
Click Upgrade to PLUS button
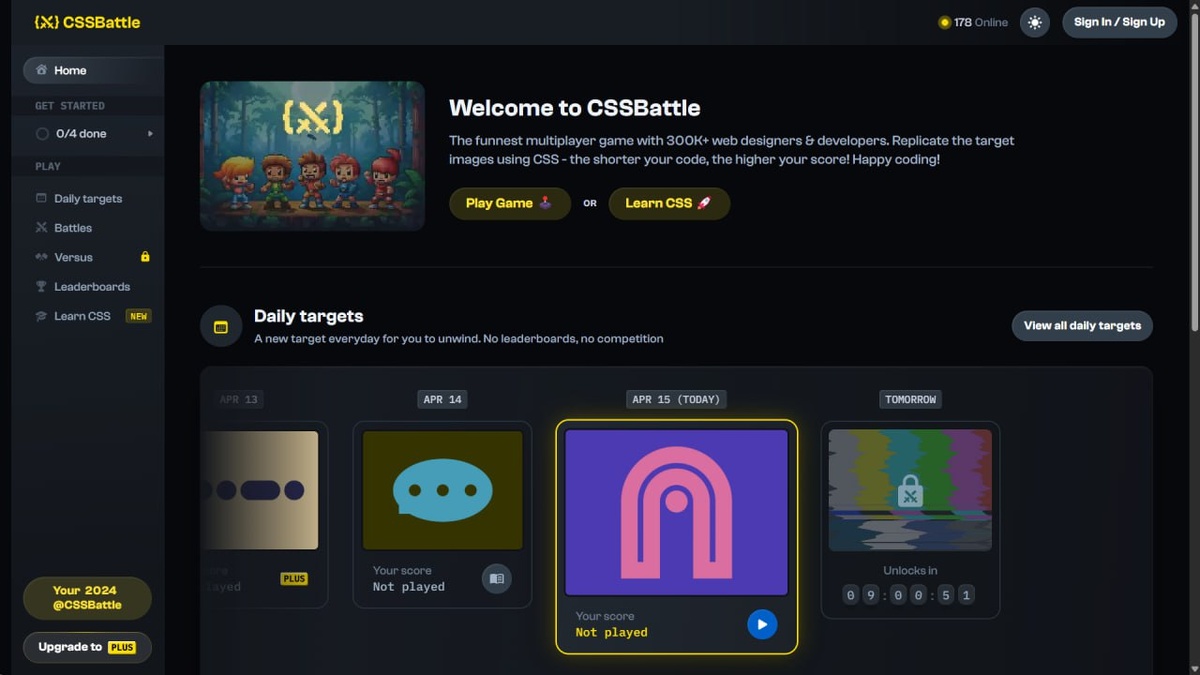click(87, 647)
